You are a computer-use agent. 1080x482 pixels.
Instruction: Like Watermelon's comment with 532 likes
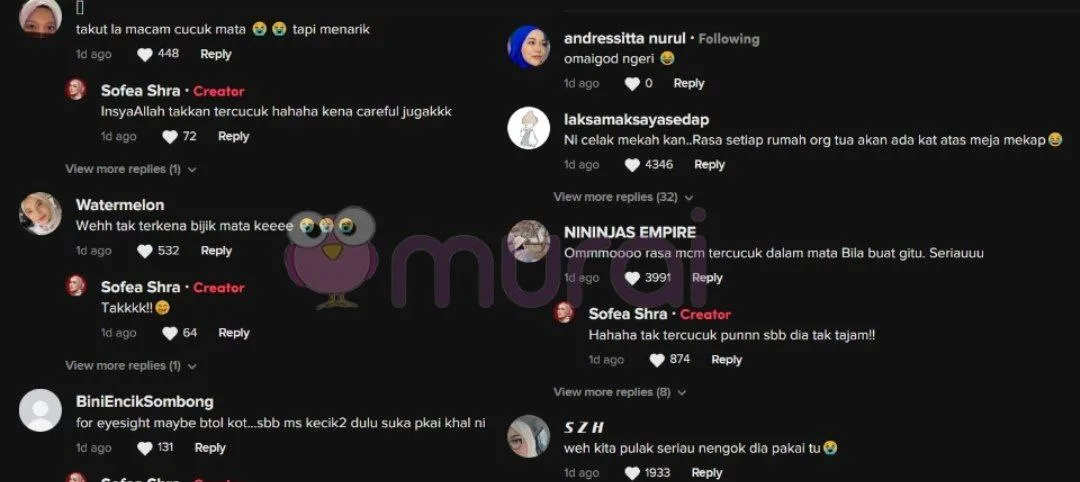tap(145, 251)
